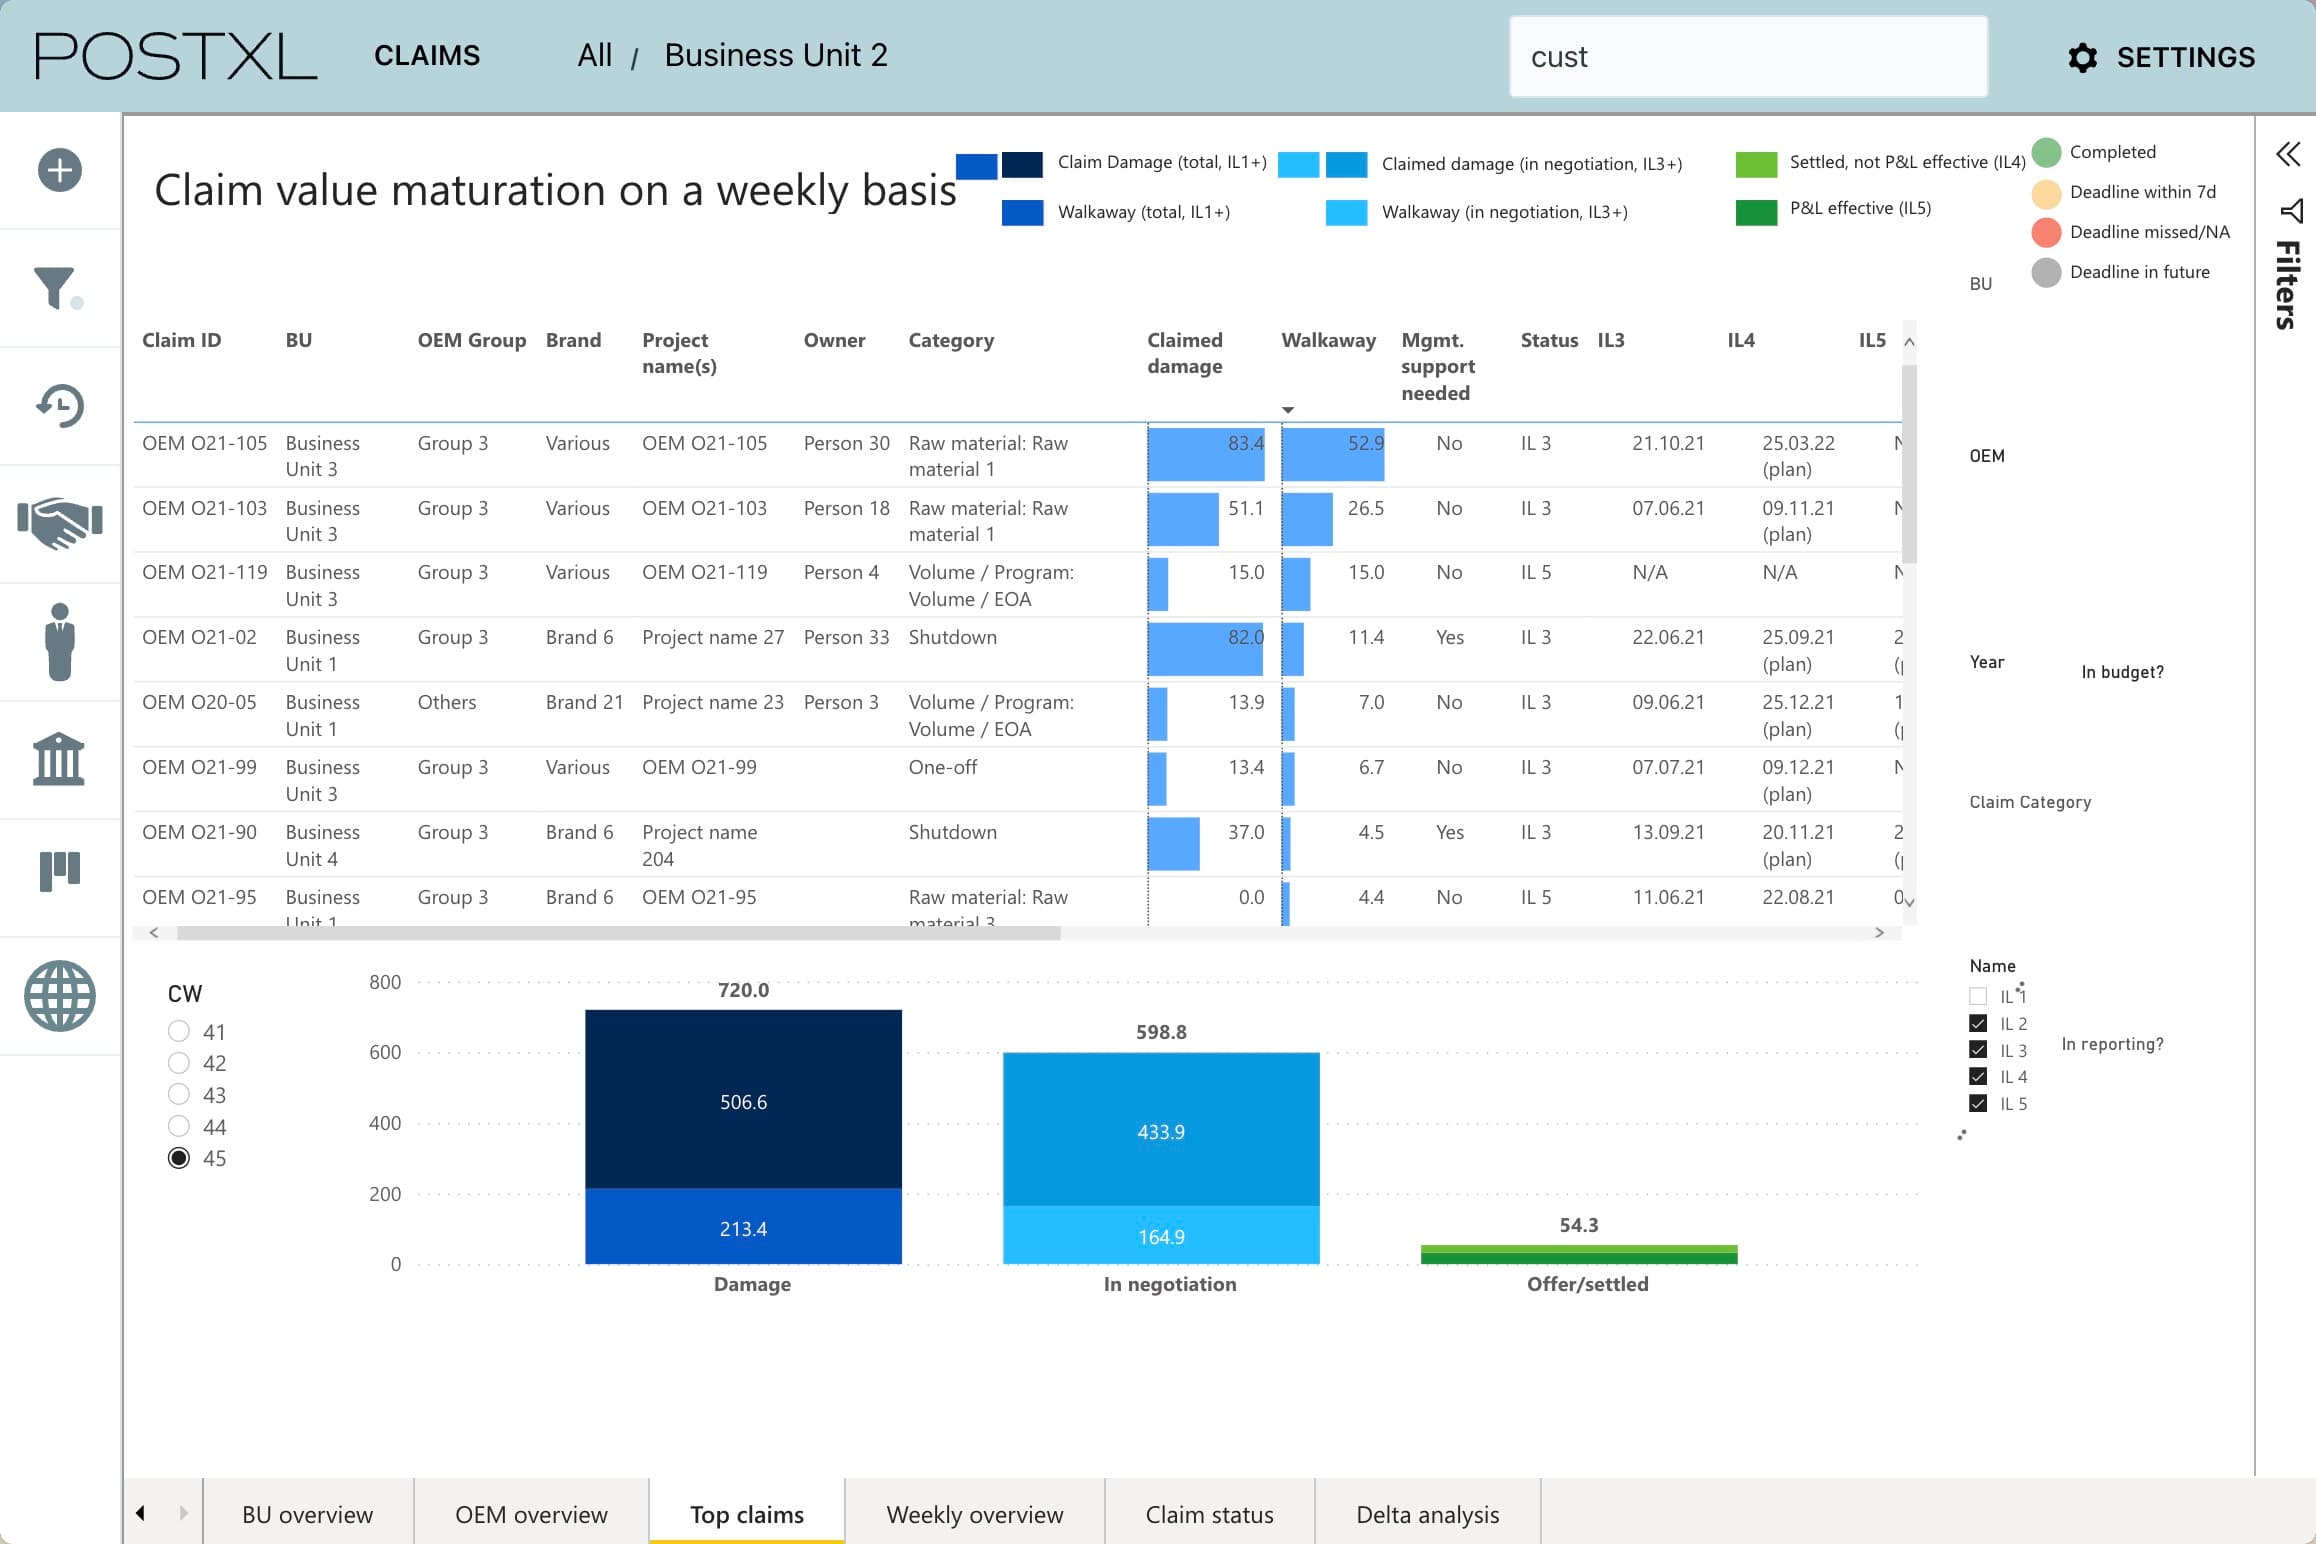Select CW radio button 42
Viewport: 2316px width, 1544px height.
pos(180,1063)
